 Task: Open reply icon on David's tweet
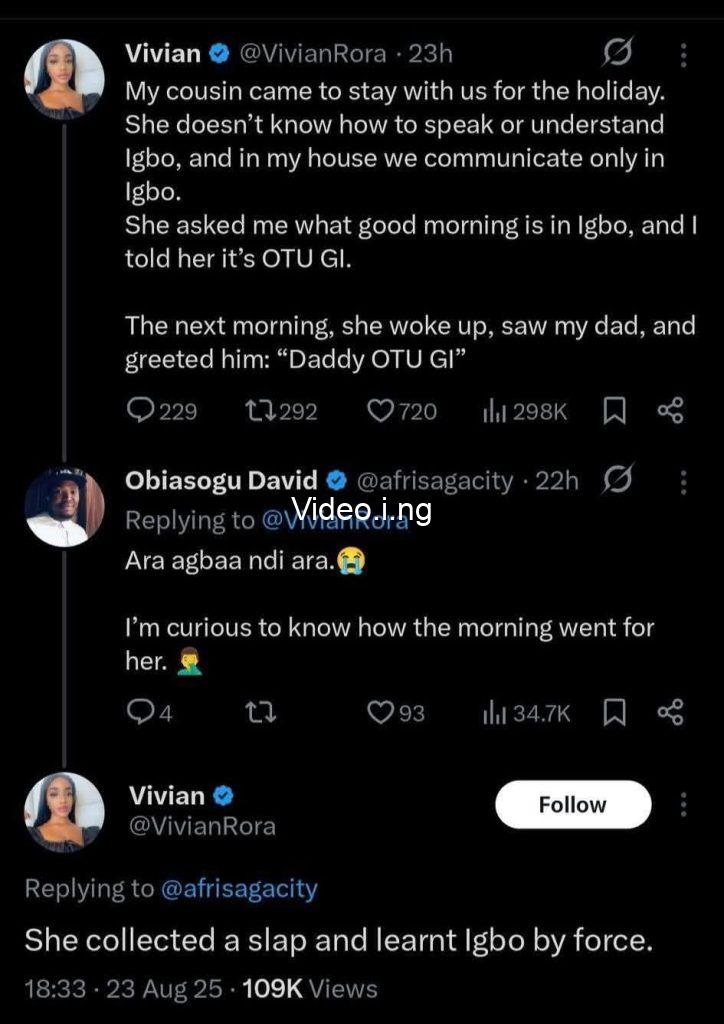138,712
